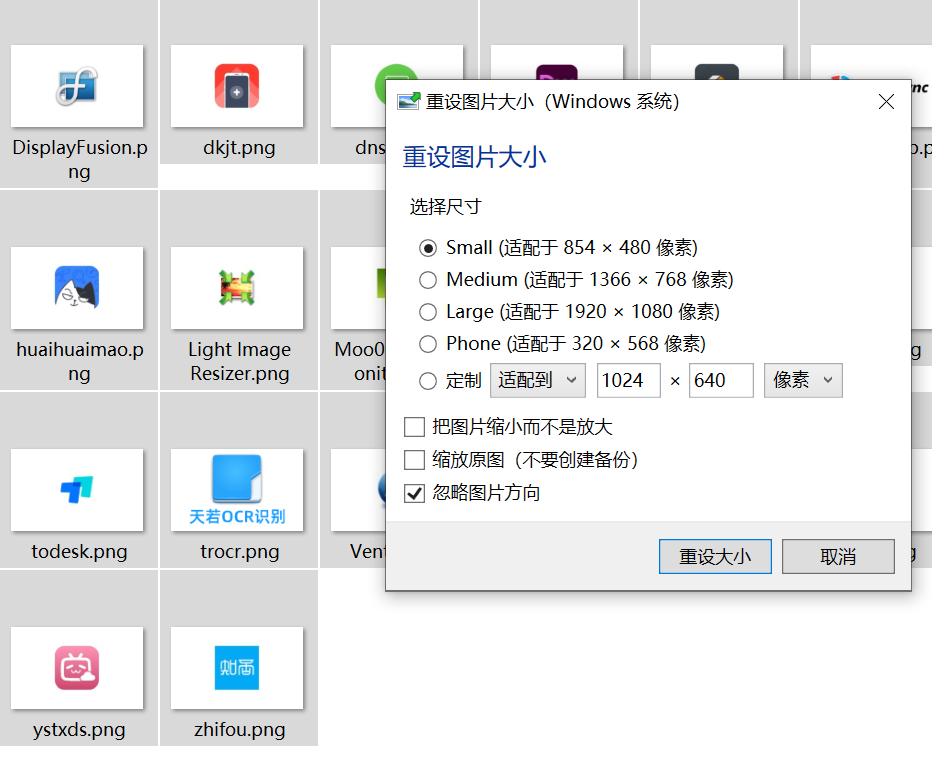The height and width of the screenshot is (770, 932).
Task: Click the ystxds.png file name
Action: (x=79, y=730)
